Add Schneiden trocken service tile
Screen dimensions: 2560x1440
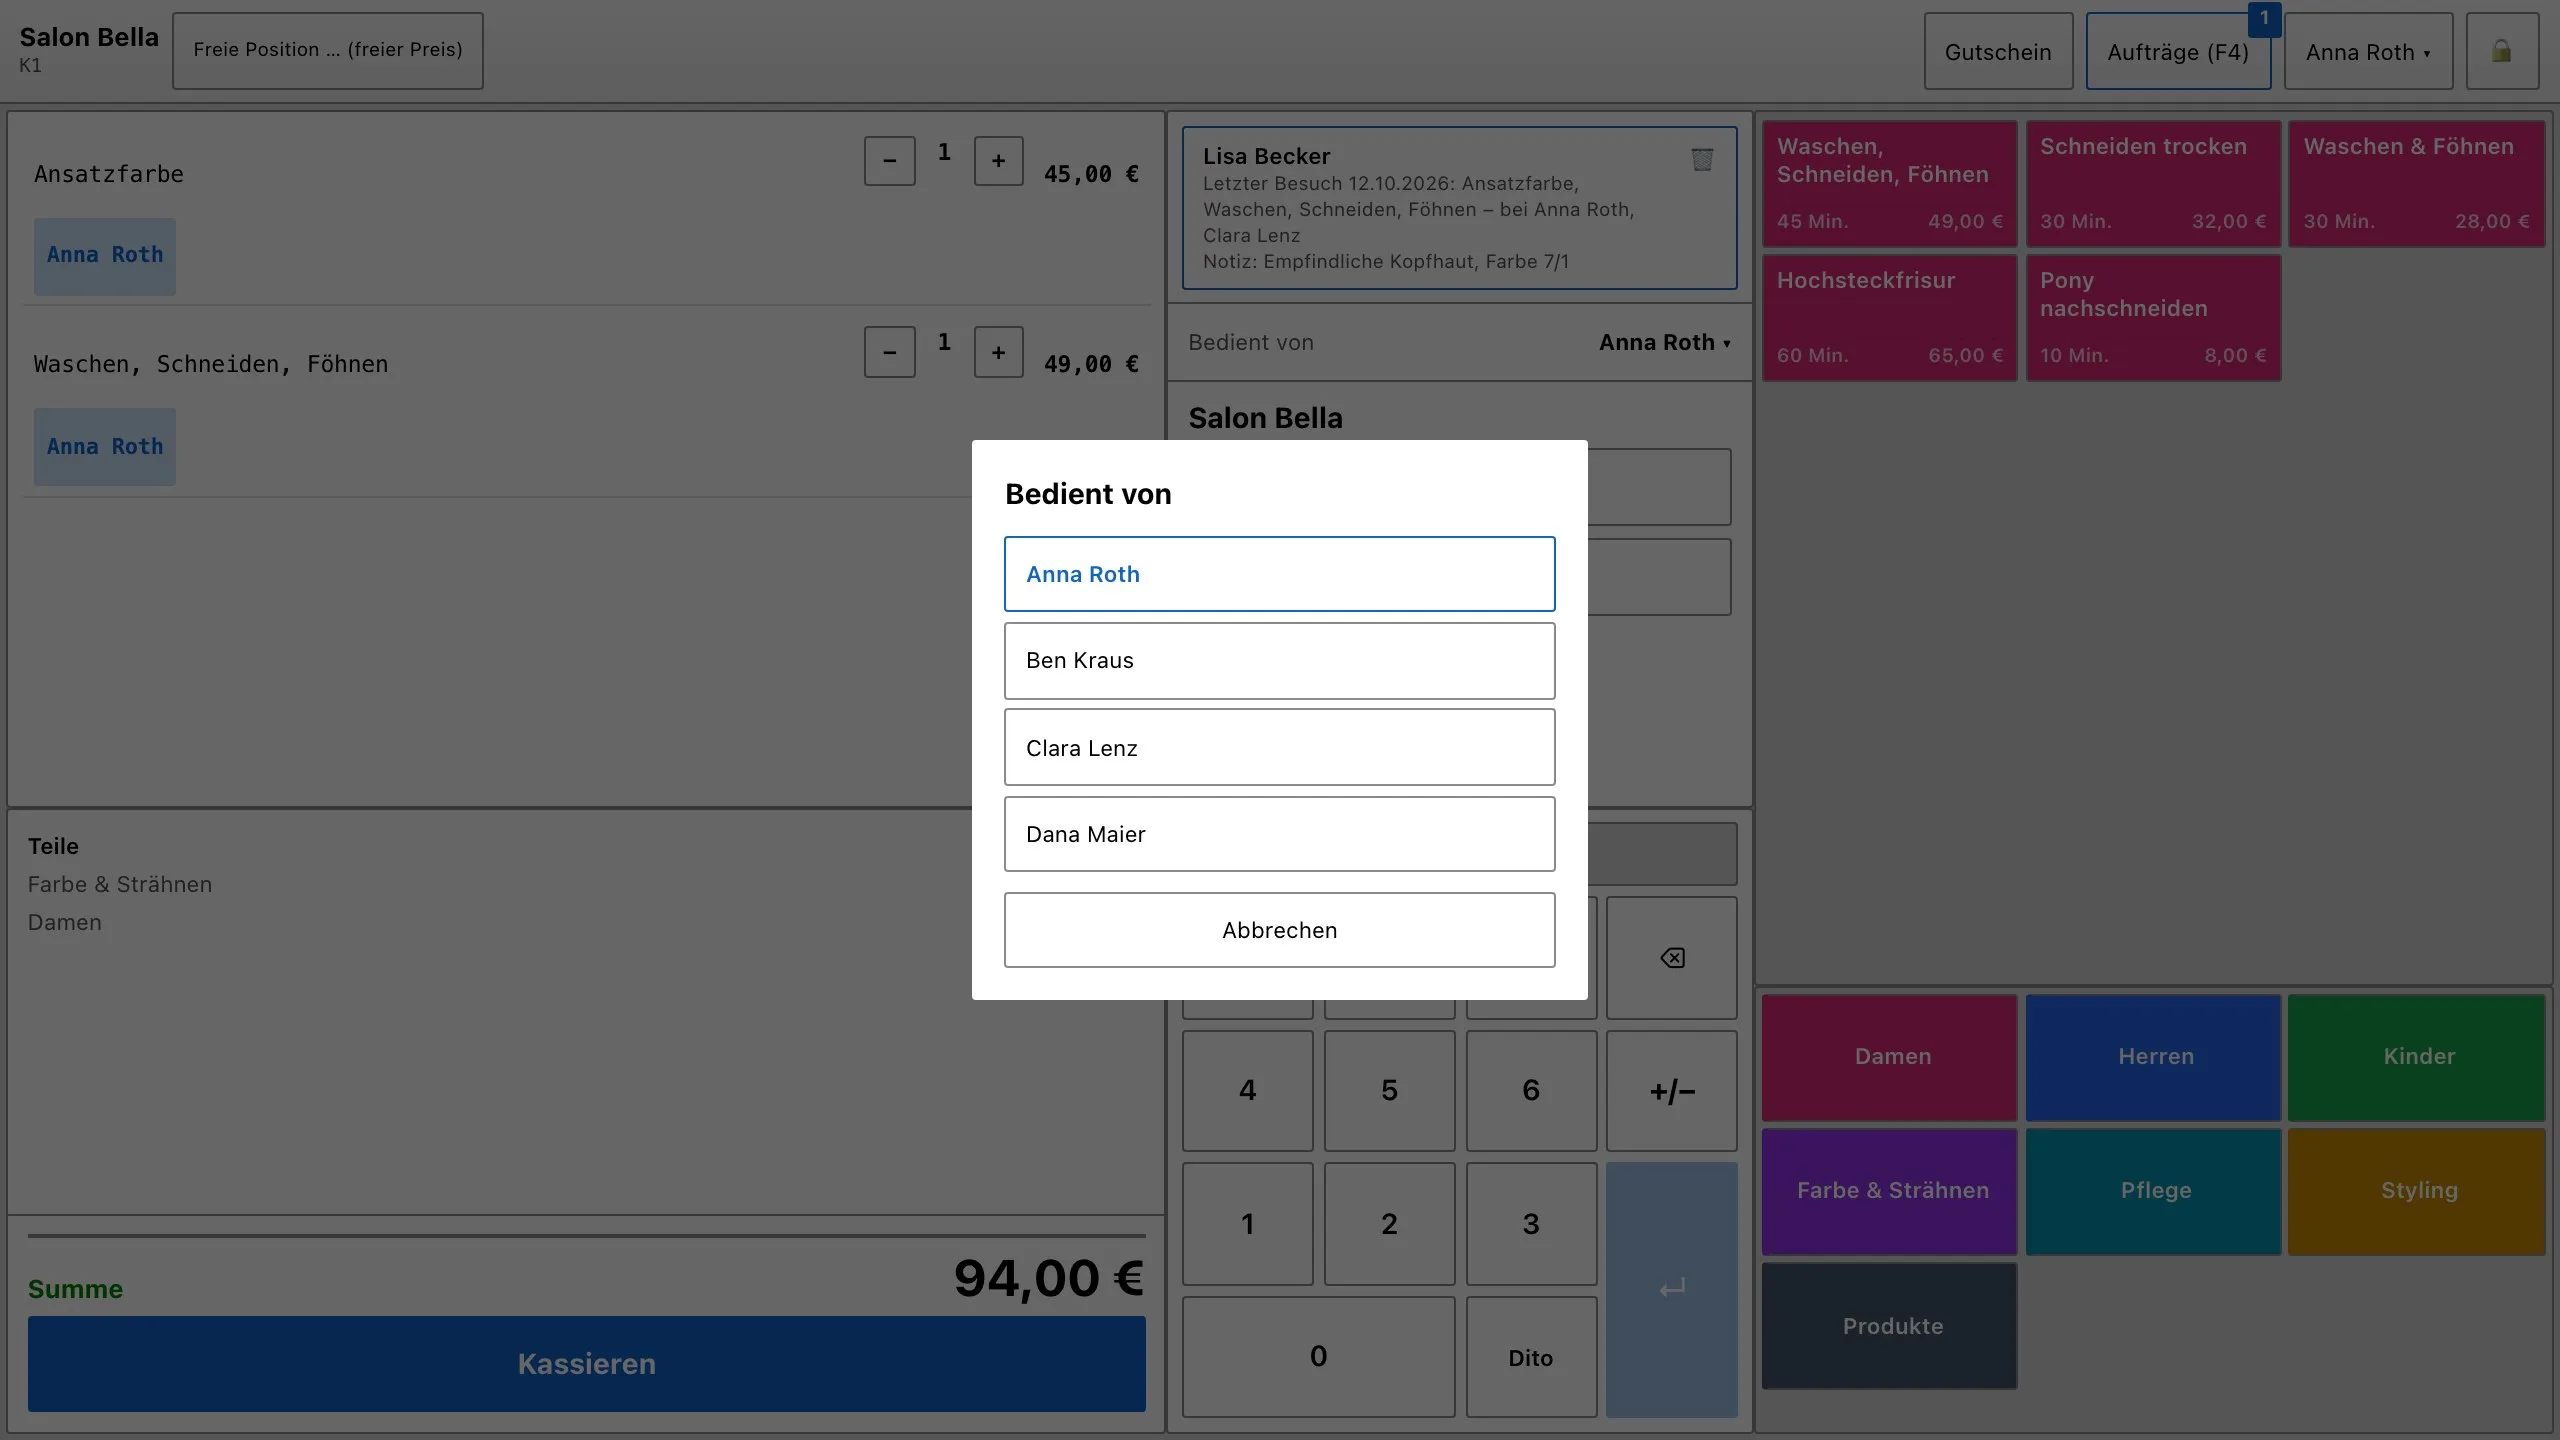(x=2153, y=184)
